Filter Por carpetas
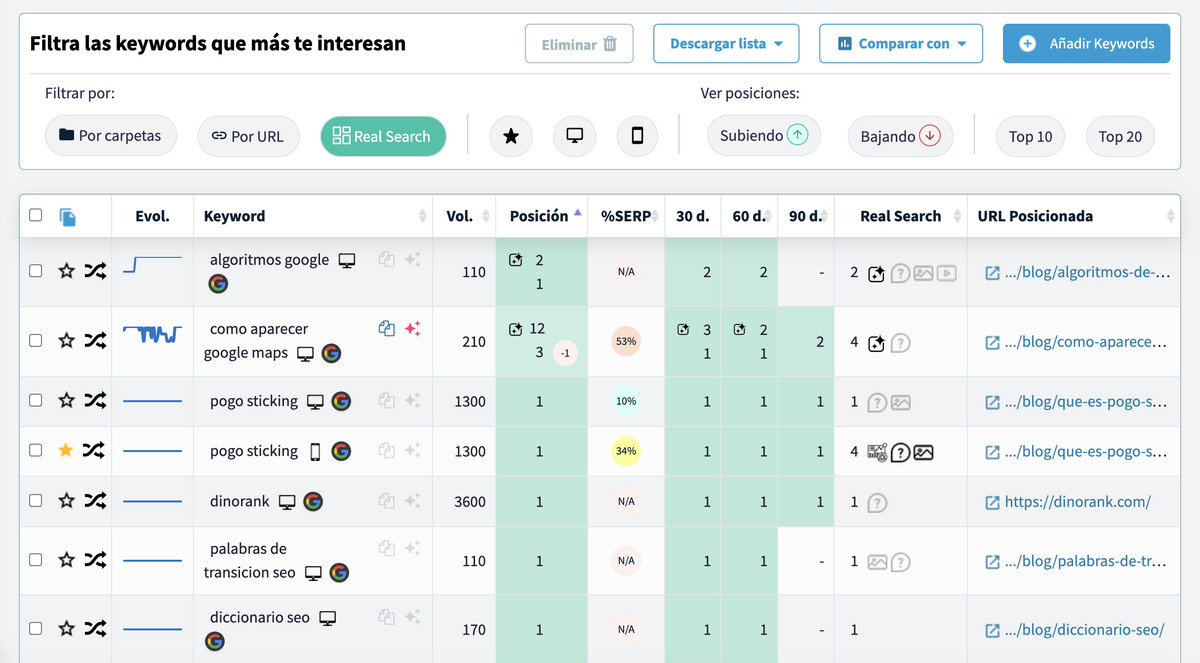Screen dimensions: 1200x663 tap(110, 136)
